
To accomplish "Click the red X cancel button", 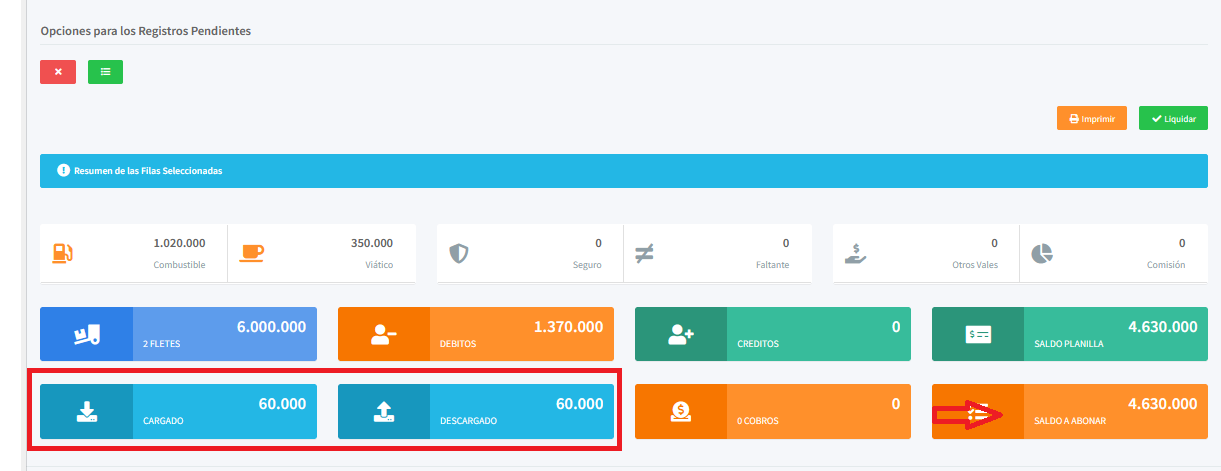I will coord(58,72).
